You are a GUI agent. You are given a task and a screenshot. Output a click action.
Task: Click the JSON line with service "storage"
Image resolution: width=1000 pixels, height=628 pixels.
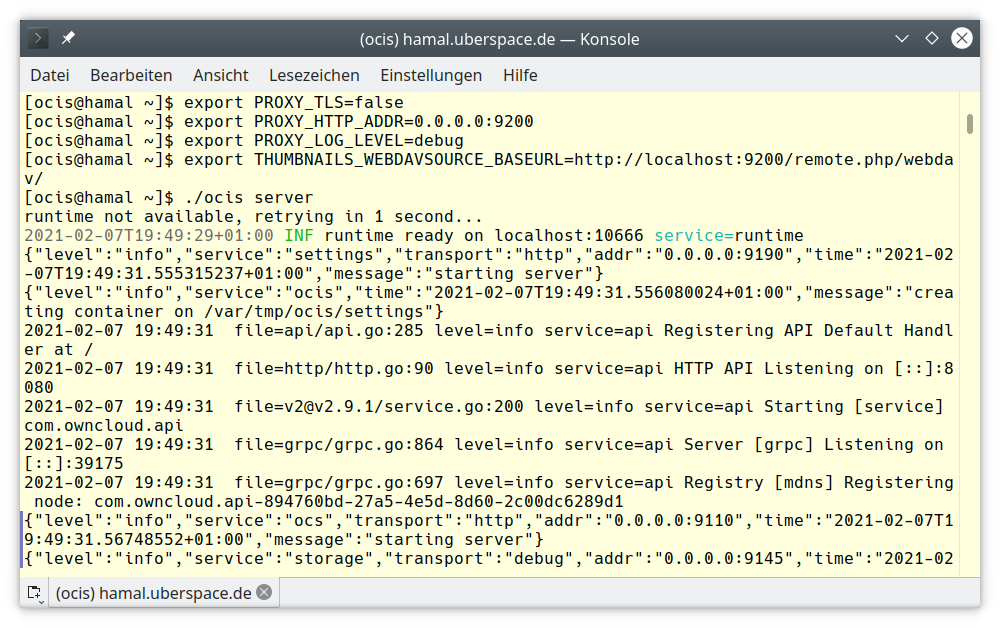pos(489,559)
